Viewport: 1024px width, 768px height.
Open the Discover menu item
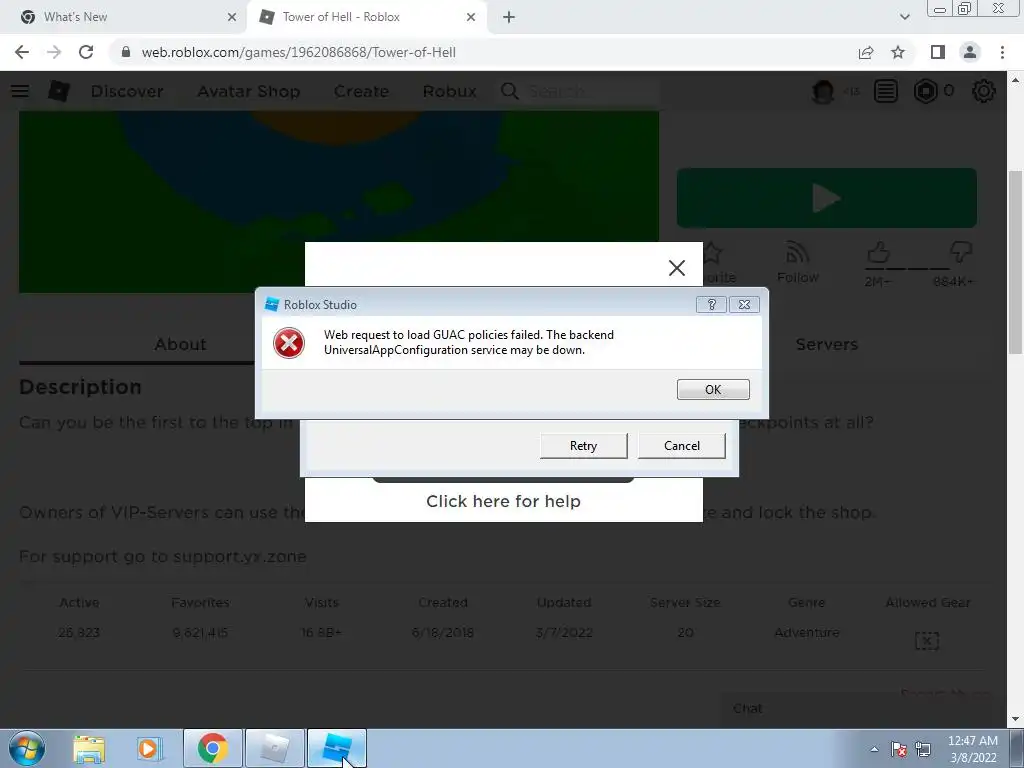pos(127,91)
